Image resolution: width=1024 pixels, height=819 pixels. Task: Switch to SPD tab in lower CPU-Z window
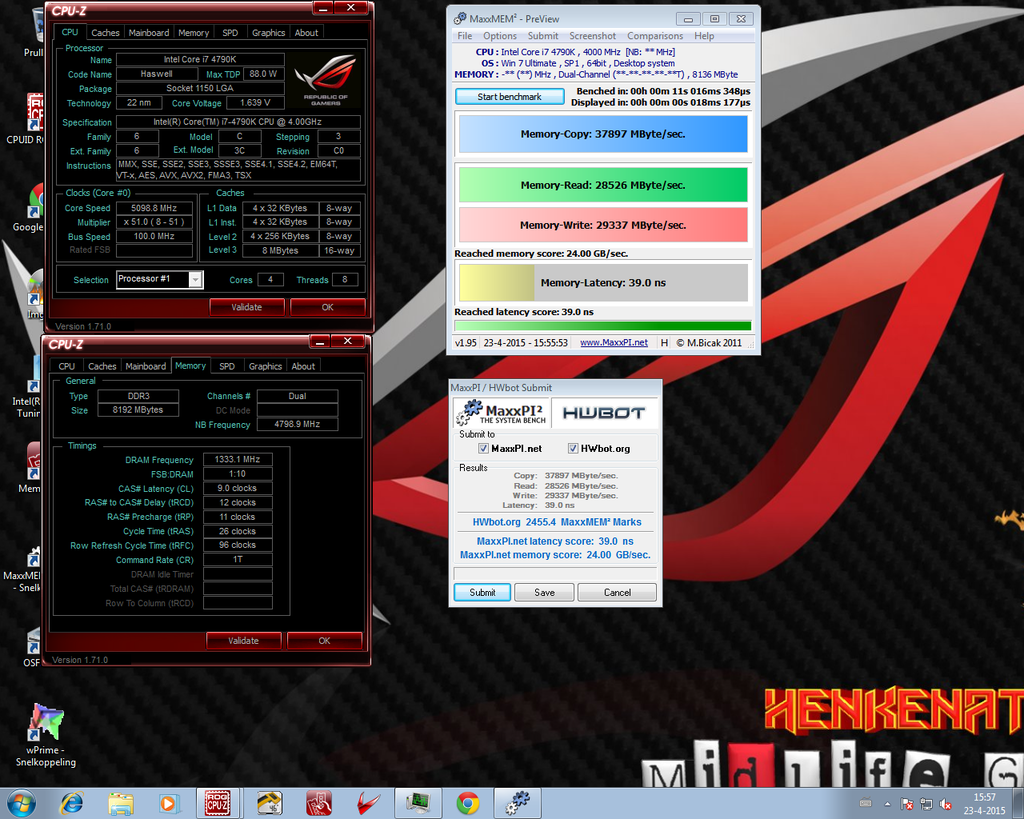(227, 366)
